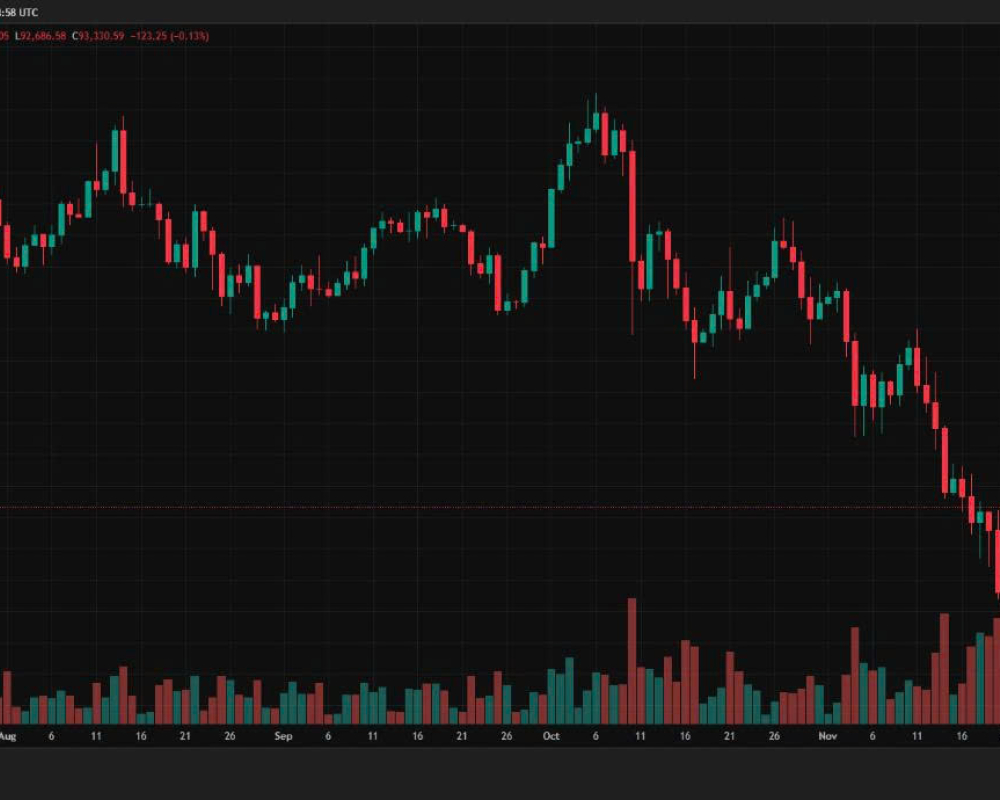Click the date label 26 before Nov

(x=774, y=736)
